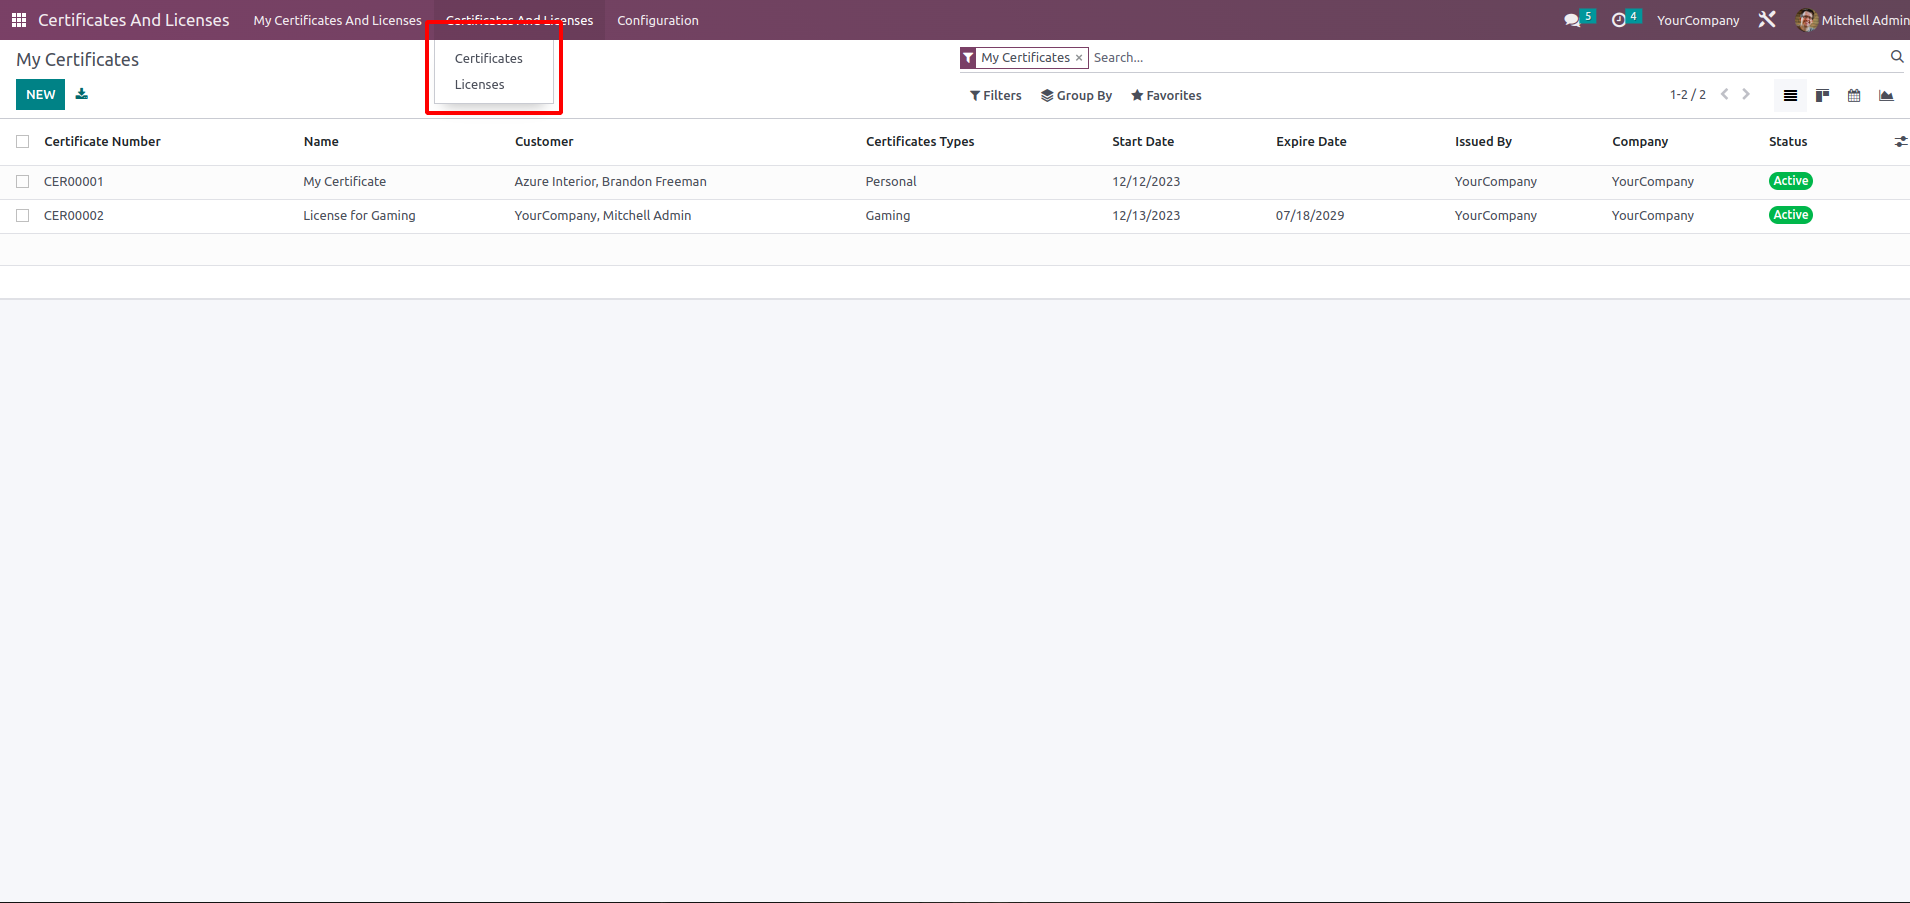Sort by Issued By column header

point(1483,142)
